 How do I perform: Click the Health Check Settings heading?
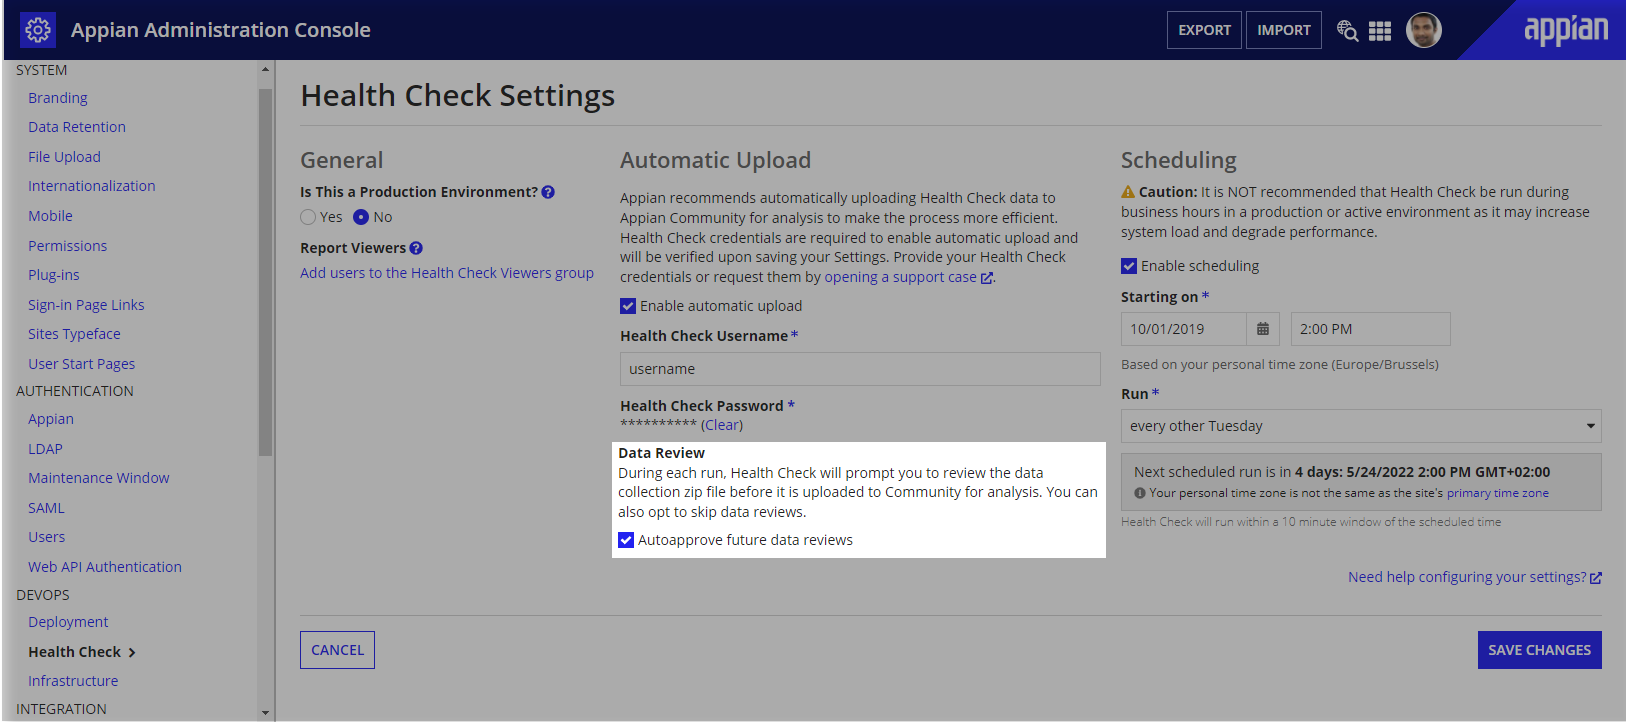tap(458, 96)
